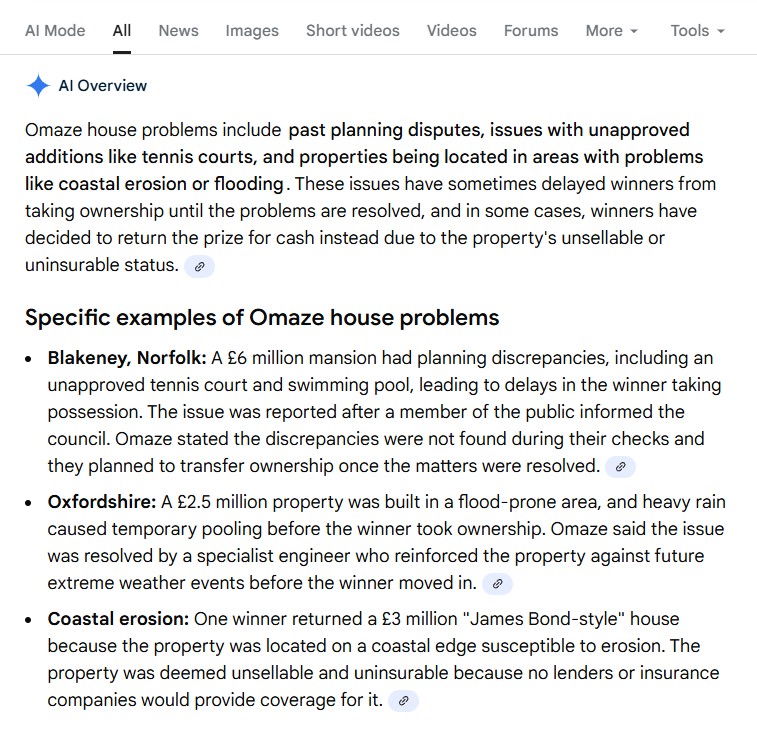Expand the More dropdown menu
Viewport: 757px width, 731px height.
coord(611,30)
